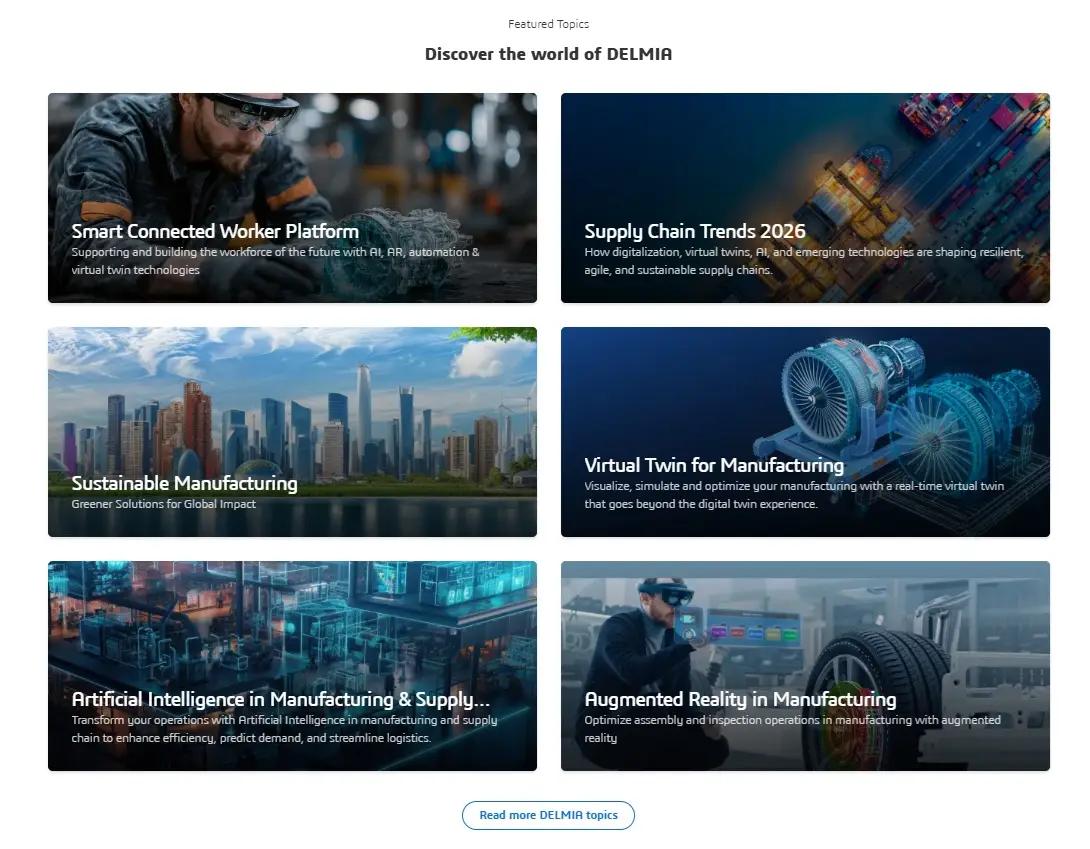Viewport: 1090px width, 849px height.
Task: Click 'Greener Solutions for Global Impact' text
Action: 163,503
